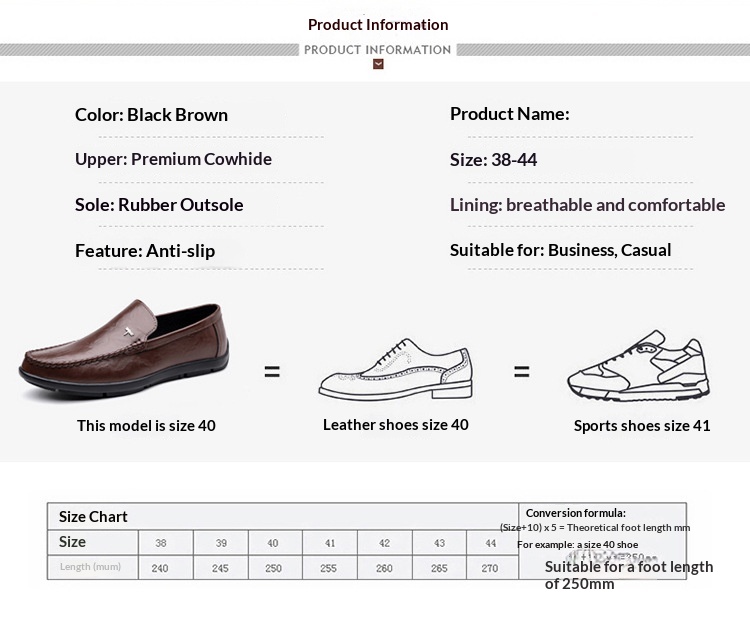Click 'Sole: Rubber Outsole' specification
This screenshot has height=621, width=750.
click(159, 205)
